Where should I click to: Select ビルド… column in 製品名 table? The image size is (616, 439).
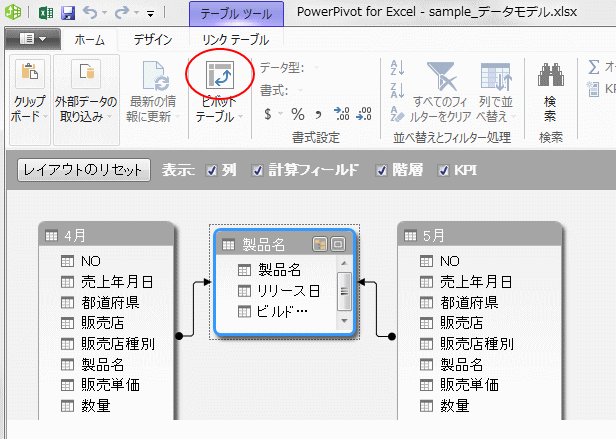point(273,312)
